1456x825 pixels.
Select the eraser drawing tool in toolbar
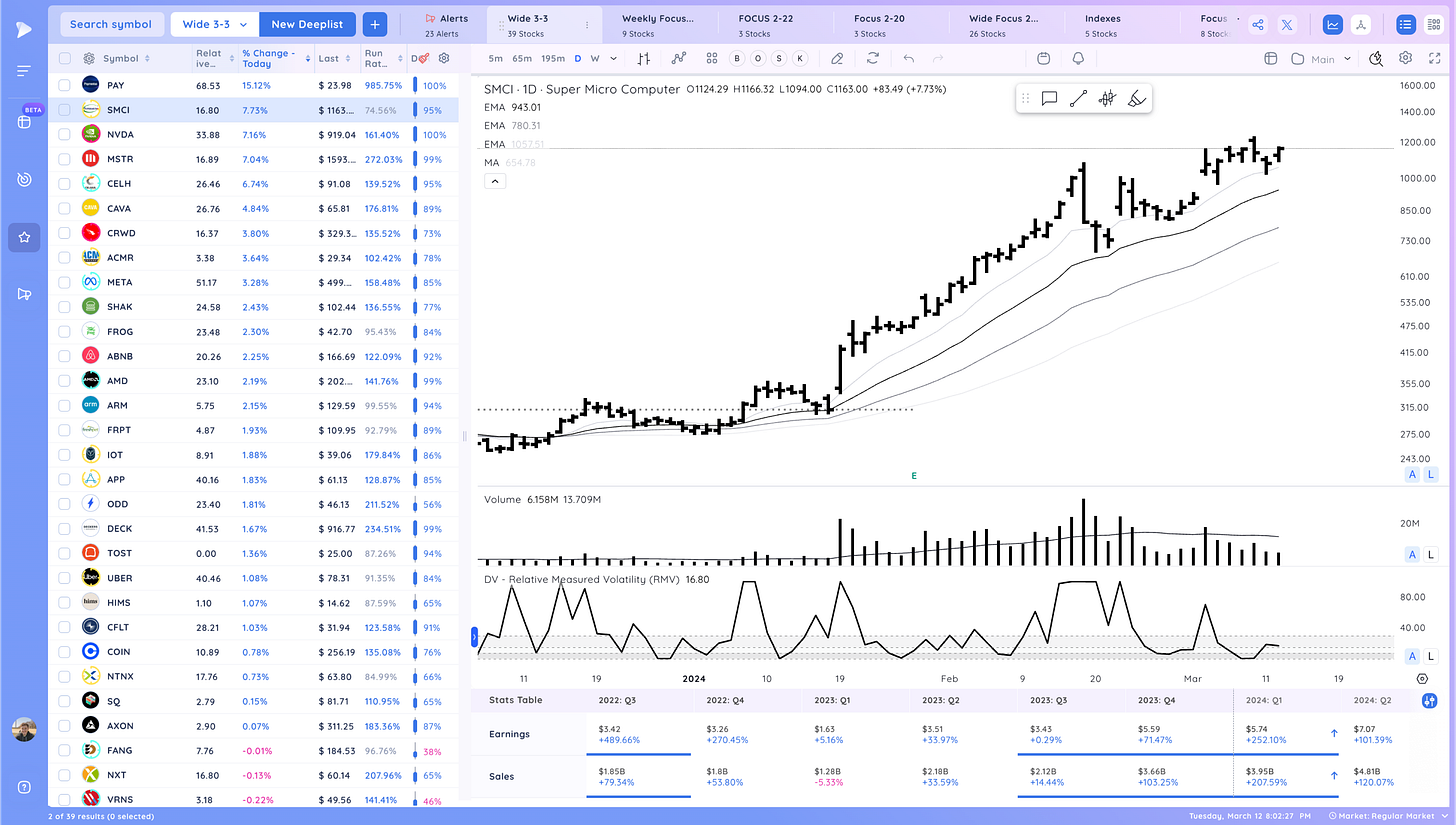point(837,59)
